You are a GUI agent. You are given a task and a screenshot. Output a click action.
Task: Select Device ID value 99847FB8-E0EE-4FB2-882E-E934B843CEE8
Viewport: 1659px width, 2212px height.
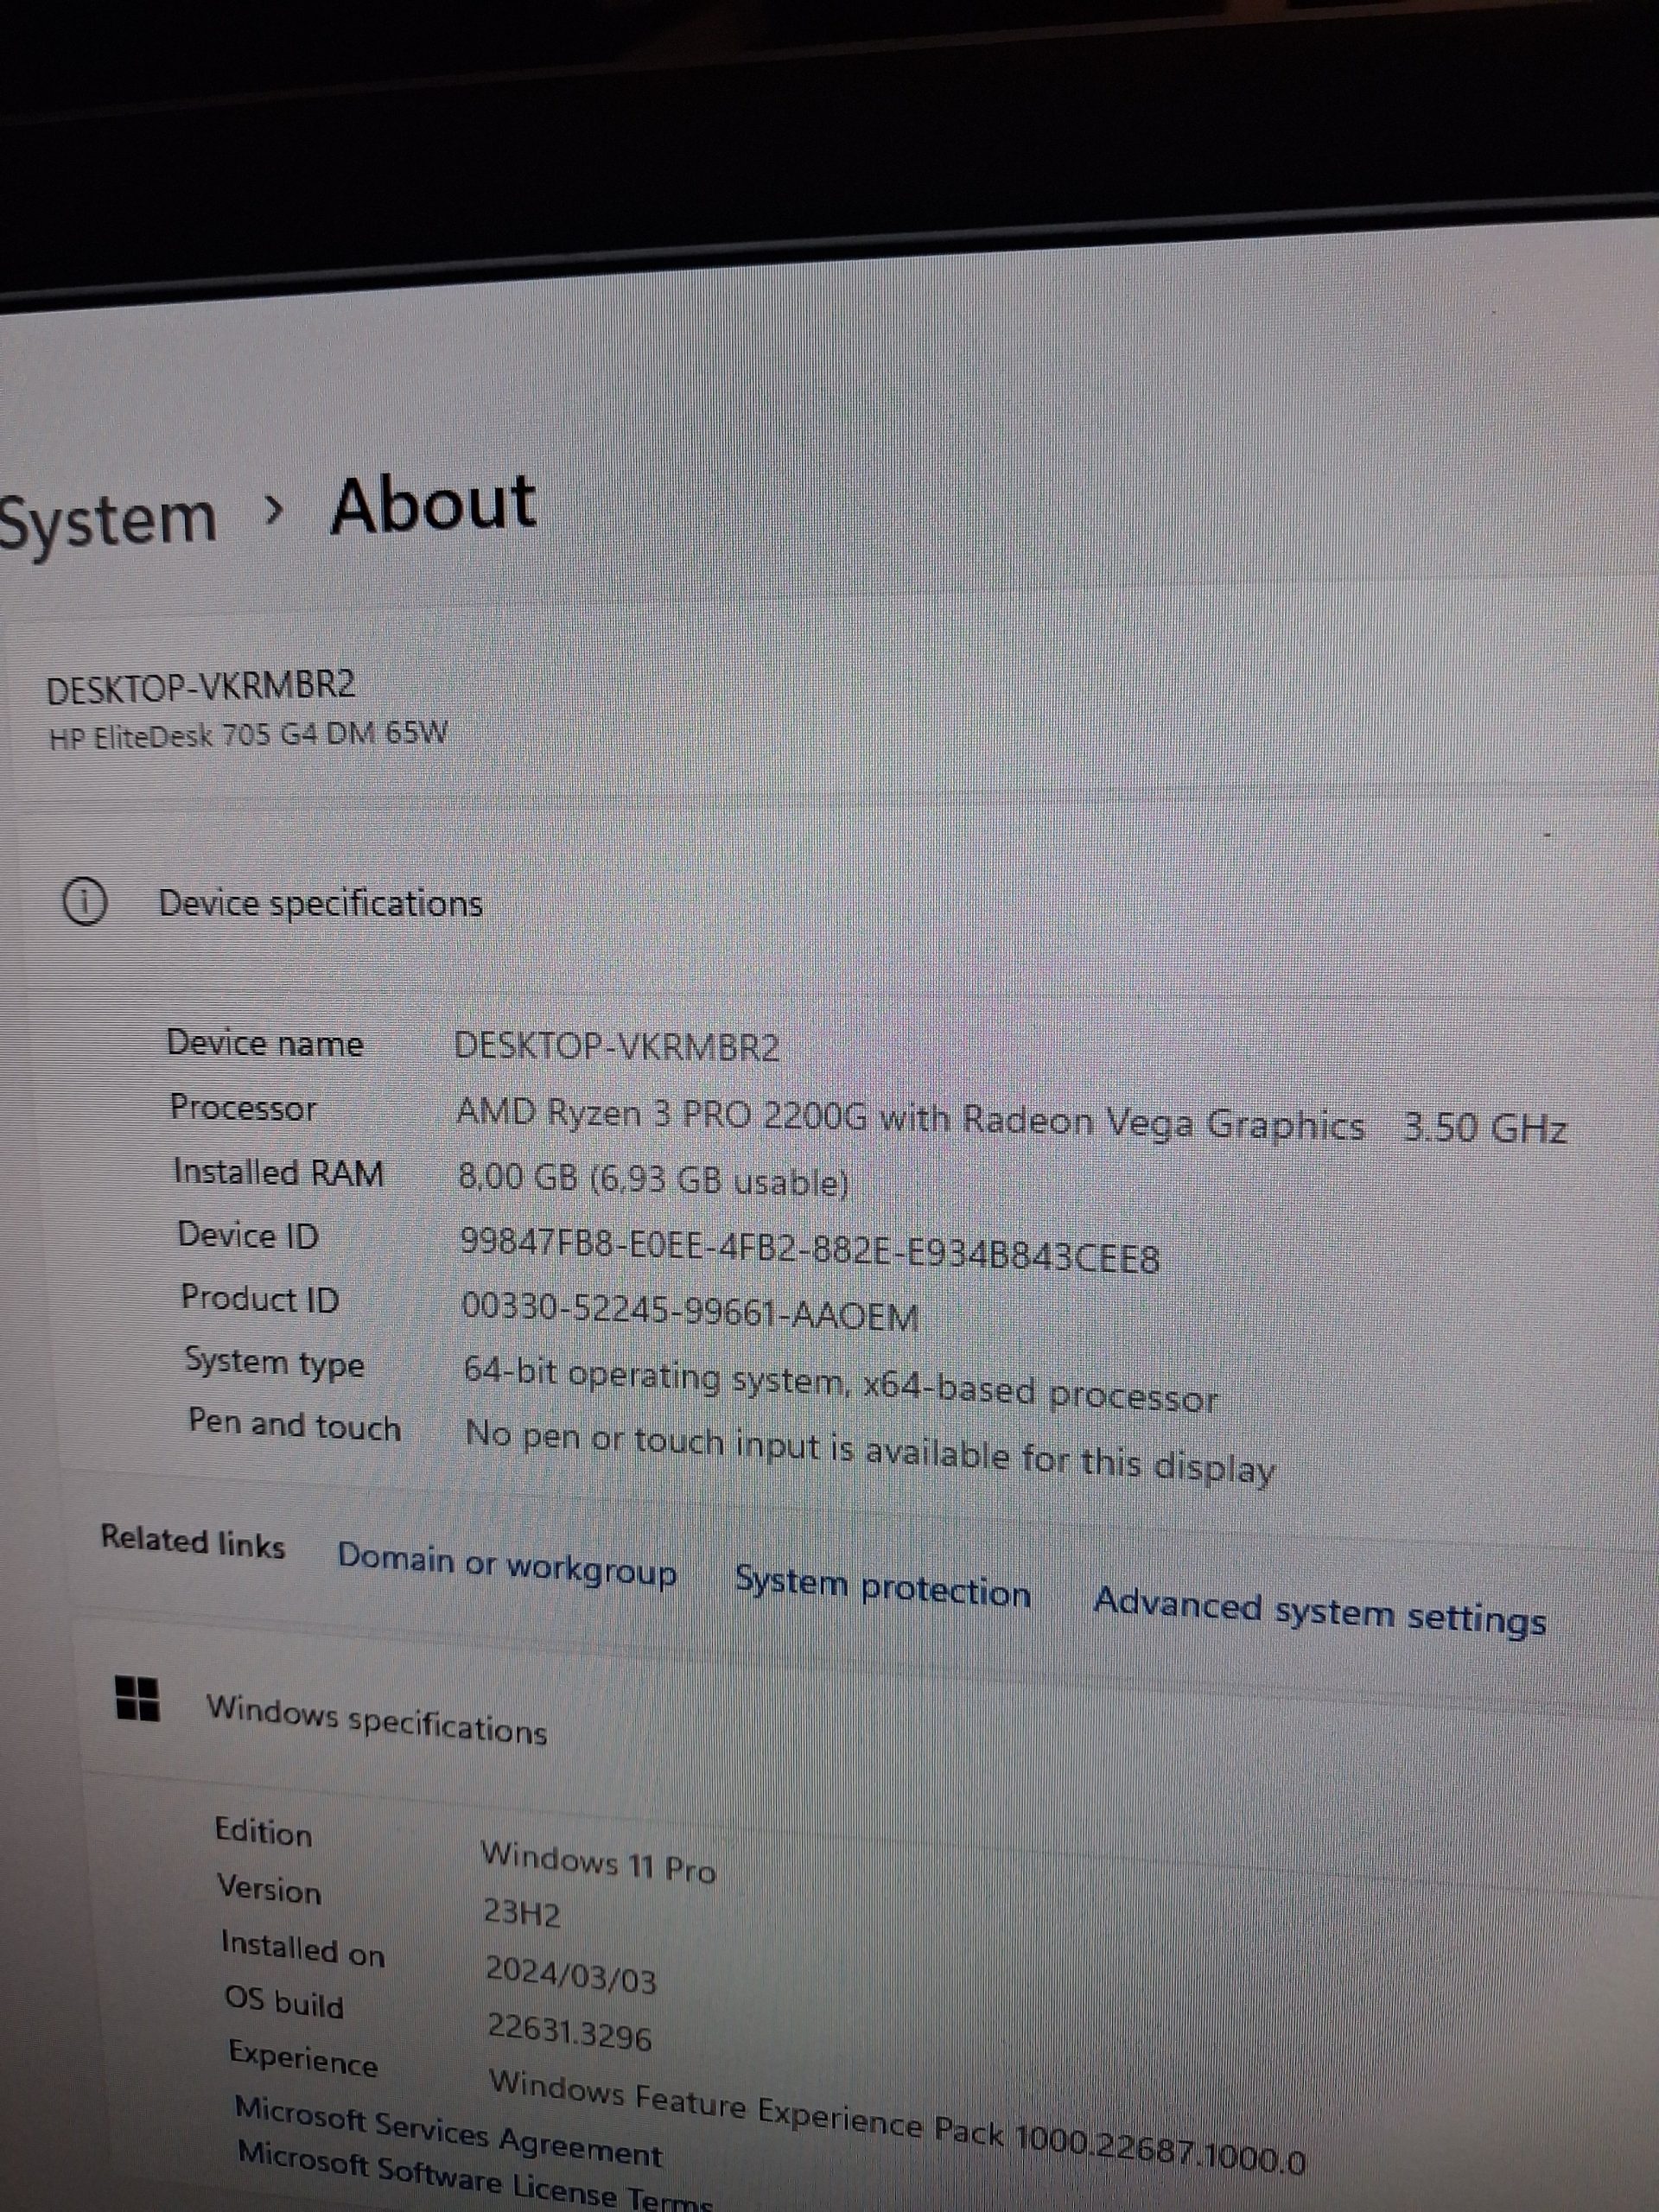[x=809, y=1250]
